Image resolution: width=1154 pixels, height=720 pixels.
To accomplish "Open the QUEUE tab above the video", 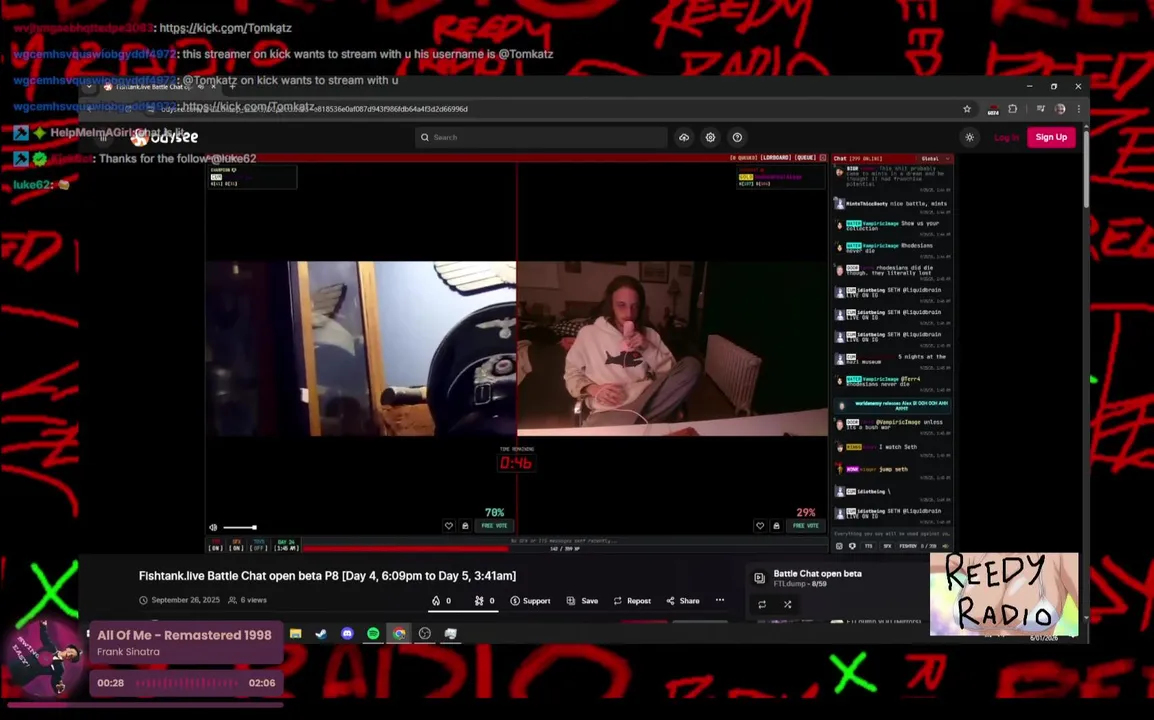I will point(805,158).
